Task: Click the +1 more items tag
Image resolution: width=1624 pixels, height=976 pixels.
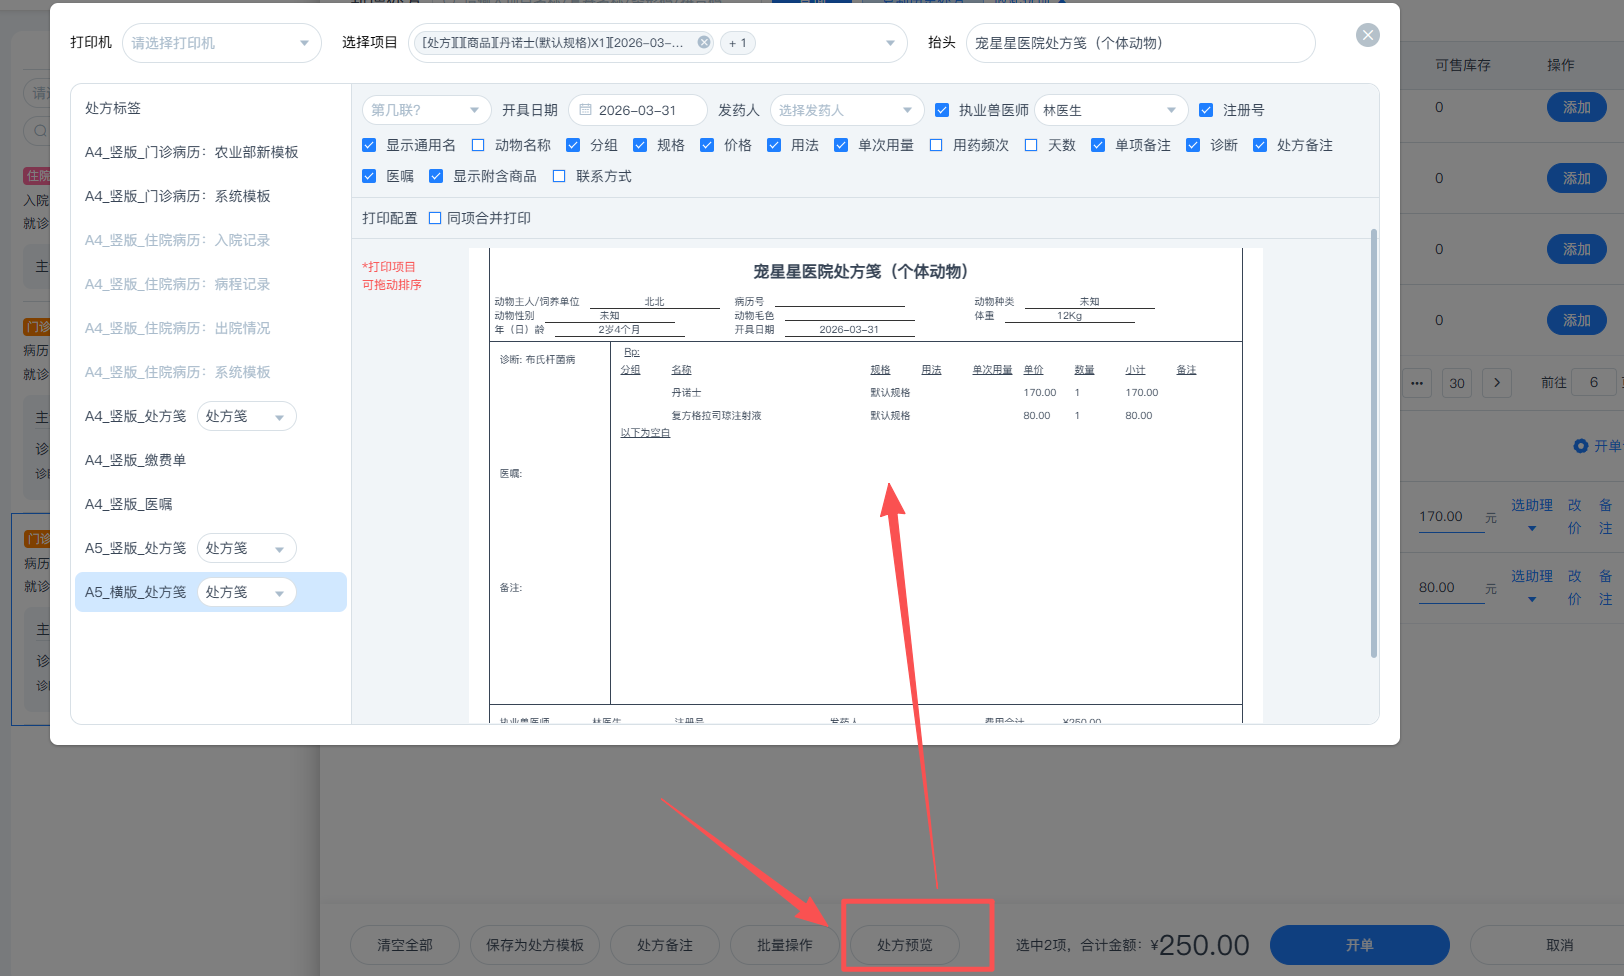Action: point(738,43)
